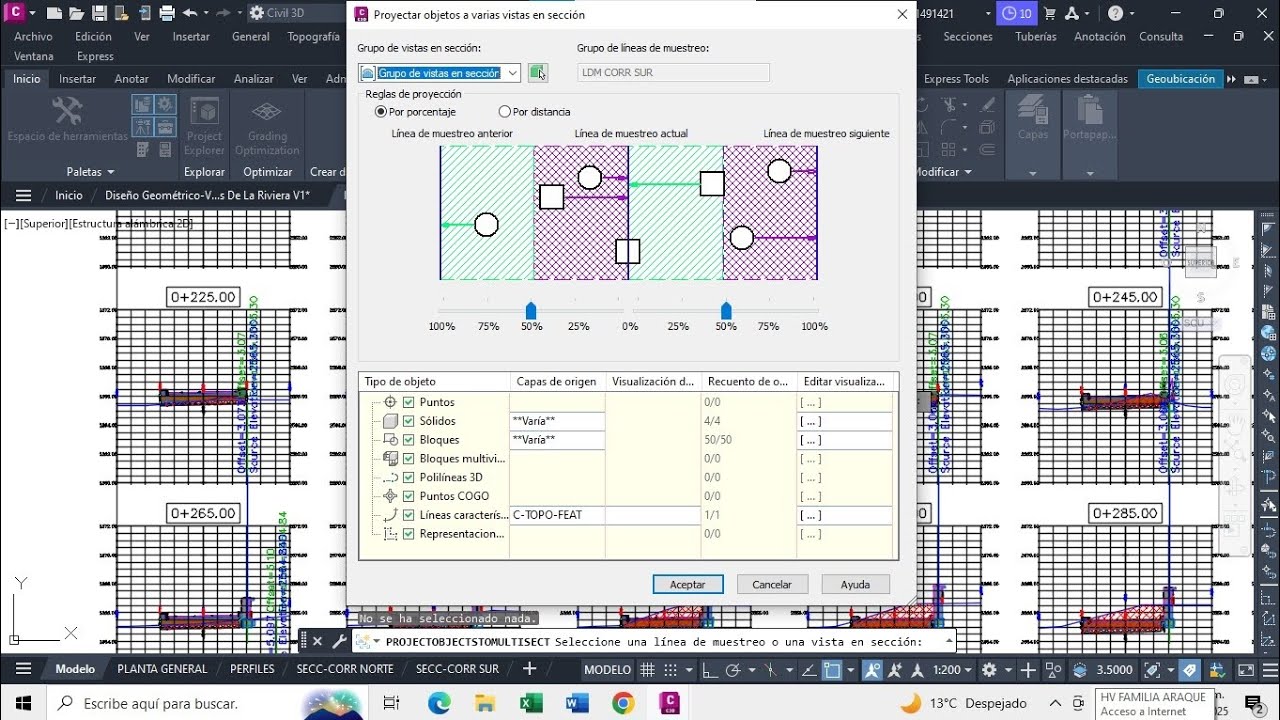Image resolution: width=1280 pixels, height=720 pixels.
Task: Click the LDM CORR SUR sample line field
Action: click(674, 73)
